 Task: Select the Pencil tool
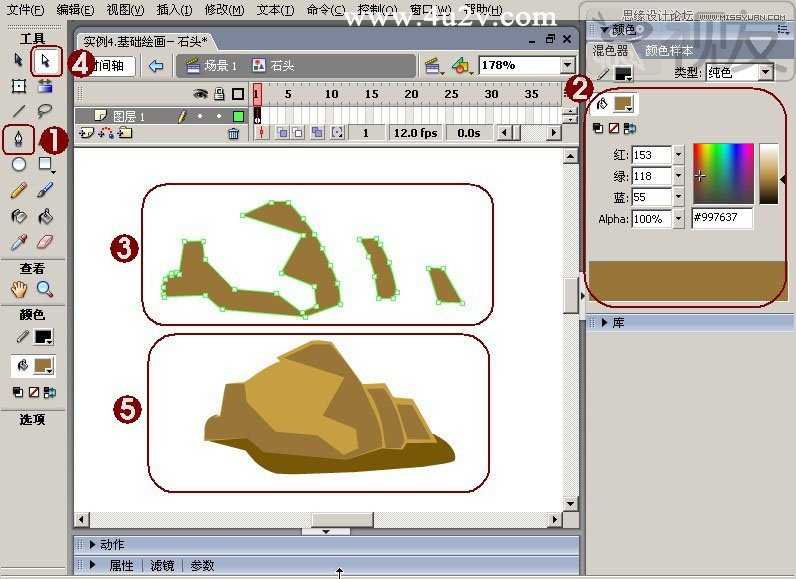(x=19, y=190)
